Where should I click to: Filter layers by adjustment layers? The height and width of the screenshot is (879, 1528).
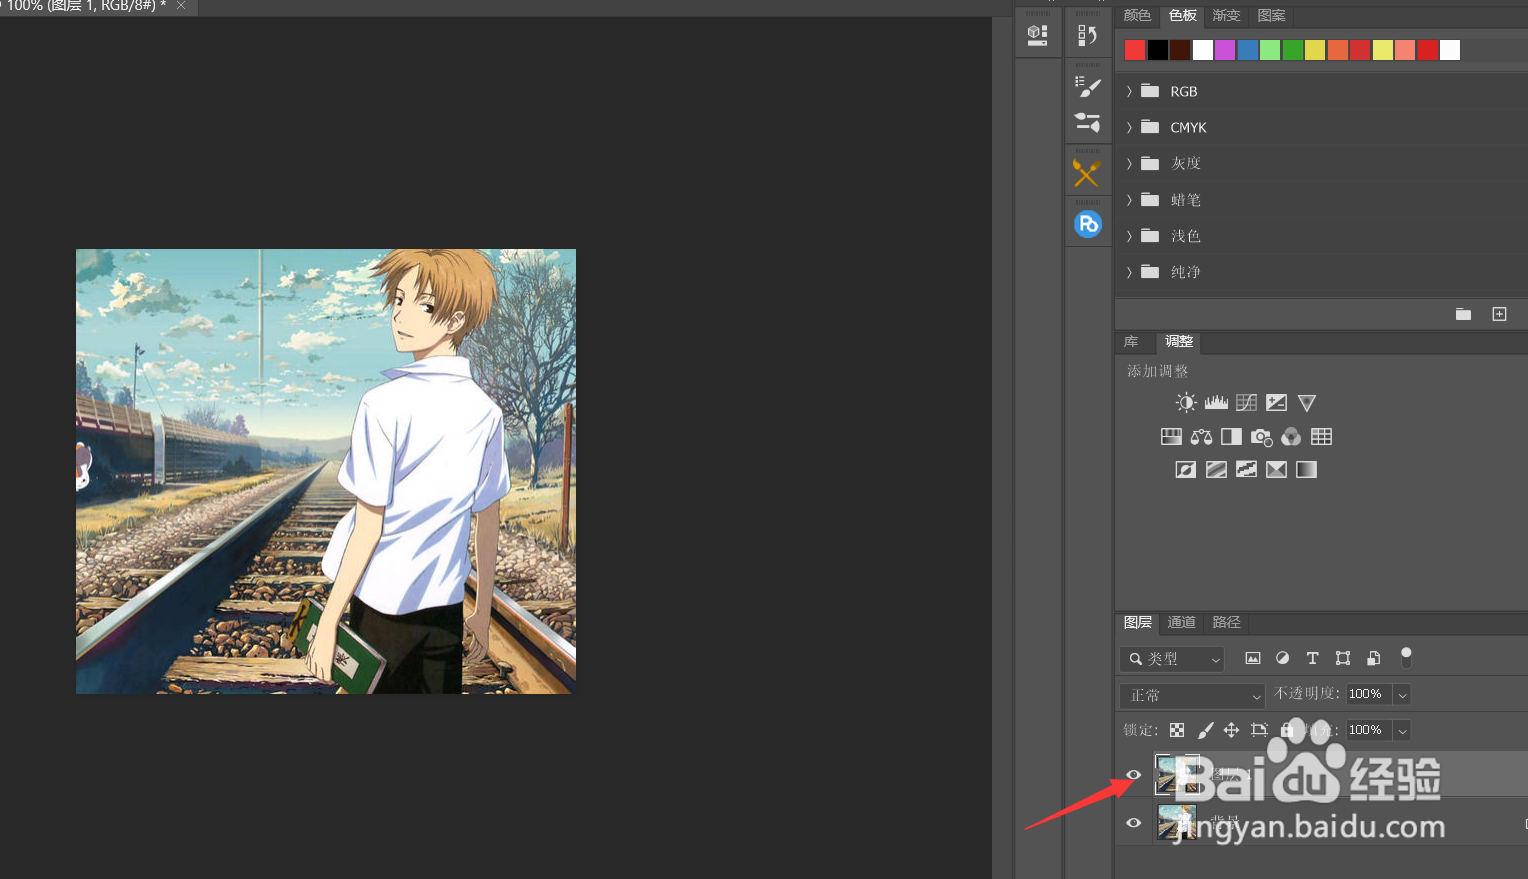1282,658
